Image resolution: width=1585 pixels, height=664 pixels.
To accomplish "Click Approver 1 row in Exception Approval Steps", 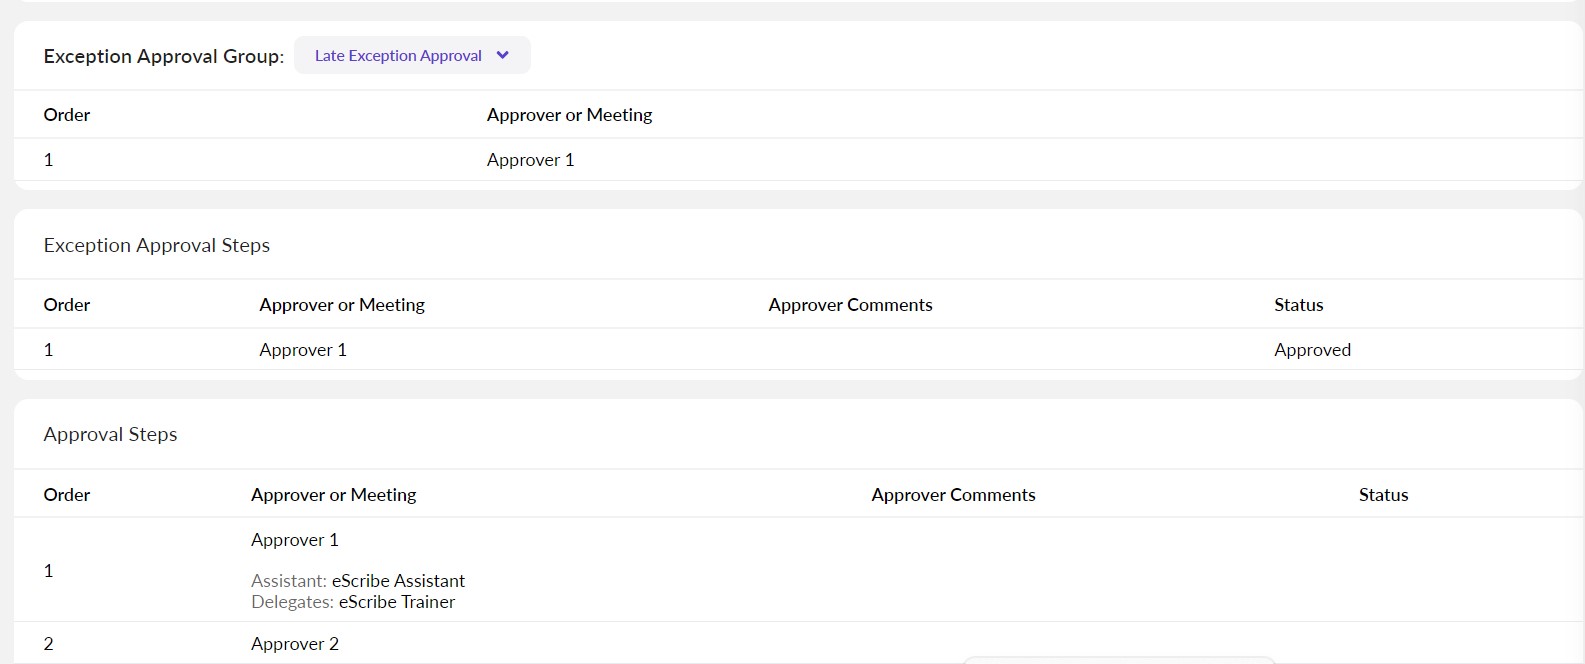I will [x=303, y=350].
